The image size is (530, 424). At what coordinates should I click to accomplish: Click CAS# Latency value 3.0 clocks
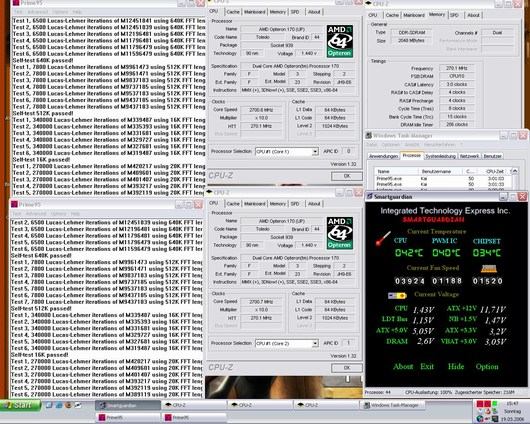[457, 84]
